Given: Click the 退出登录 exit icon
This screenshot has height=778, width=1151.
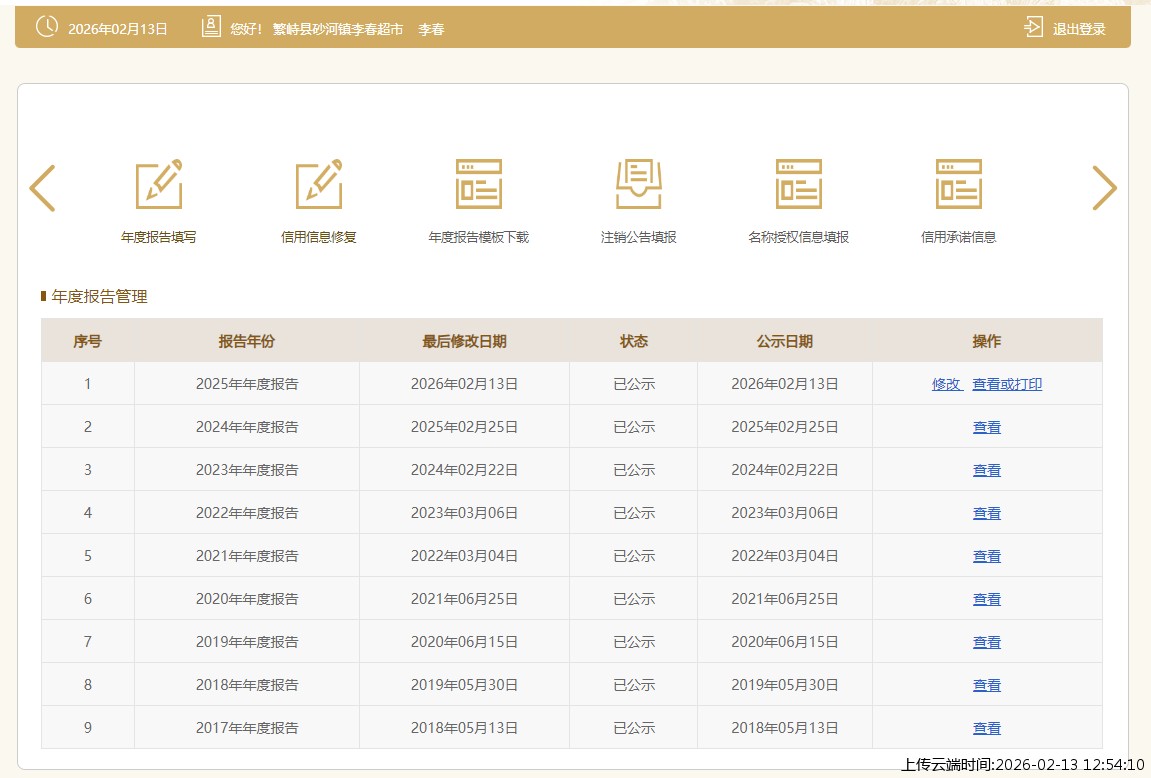Looking at the screenshot, I should pos(1034,28).
